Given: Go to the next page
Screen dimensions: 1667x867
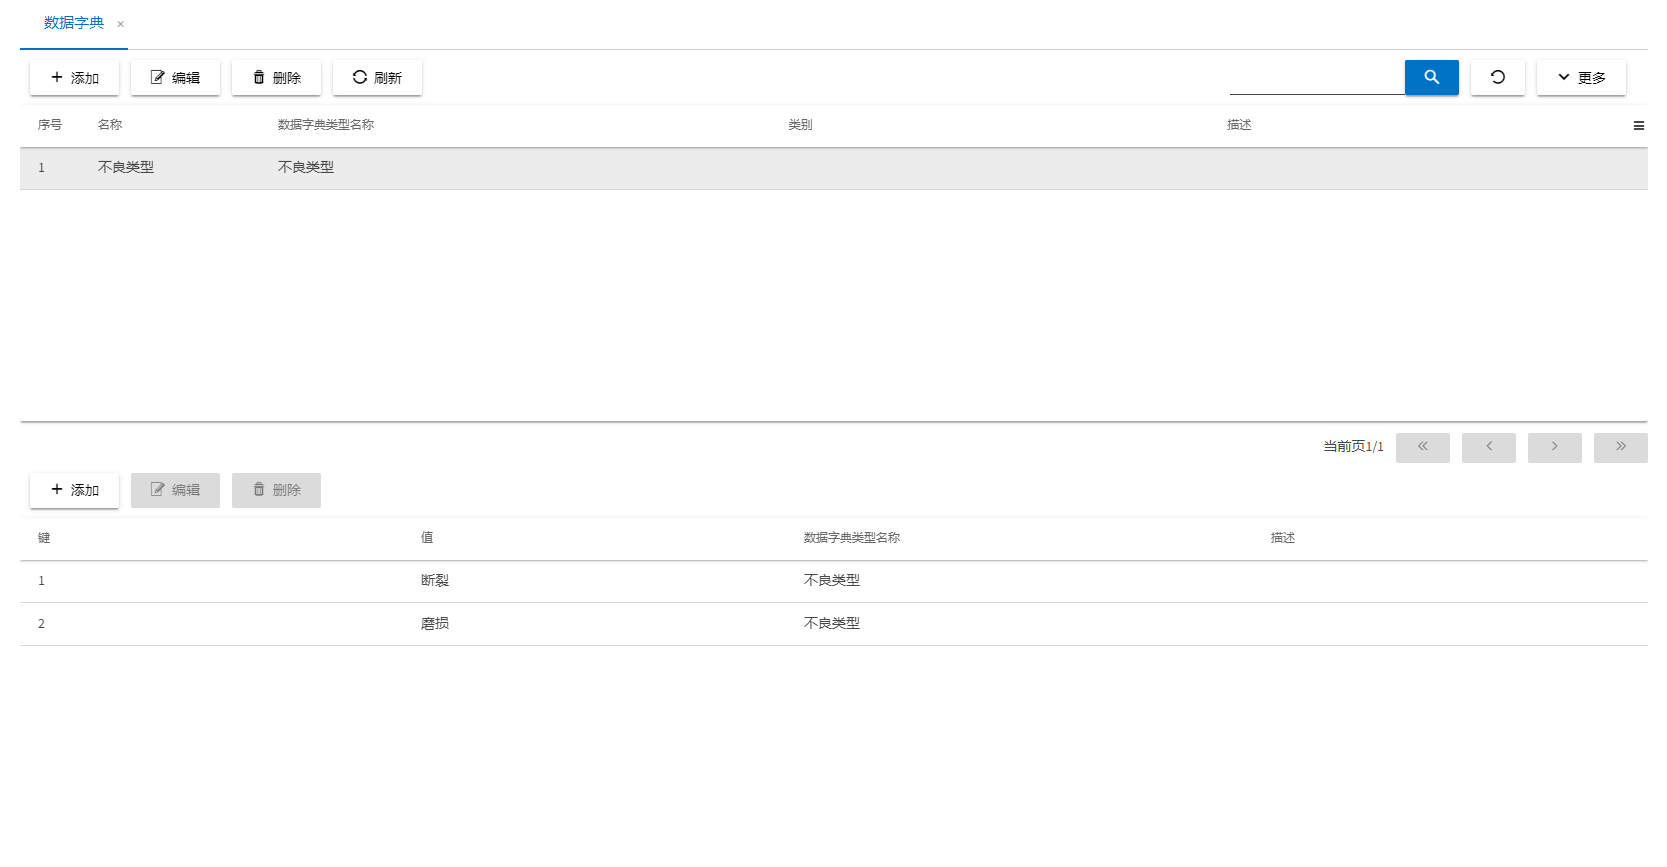Looking at the screenshot, I should (1554, 447).
